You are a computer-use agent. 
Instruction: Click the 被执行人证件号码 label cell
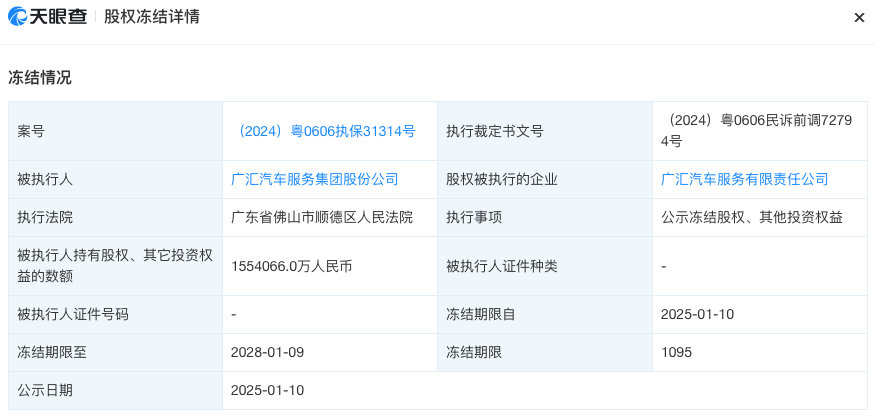coord(116,314)
